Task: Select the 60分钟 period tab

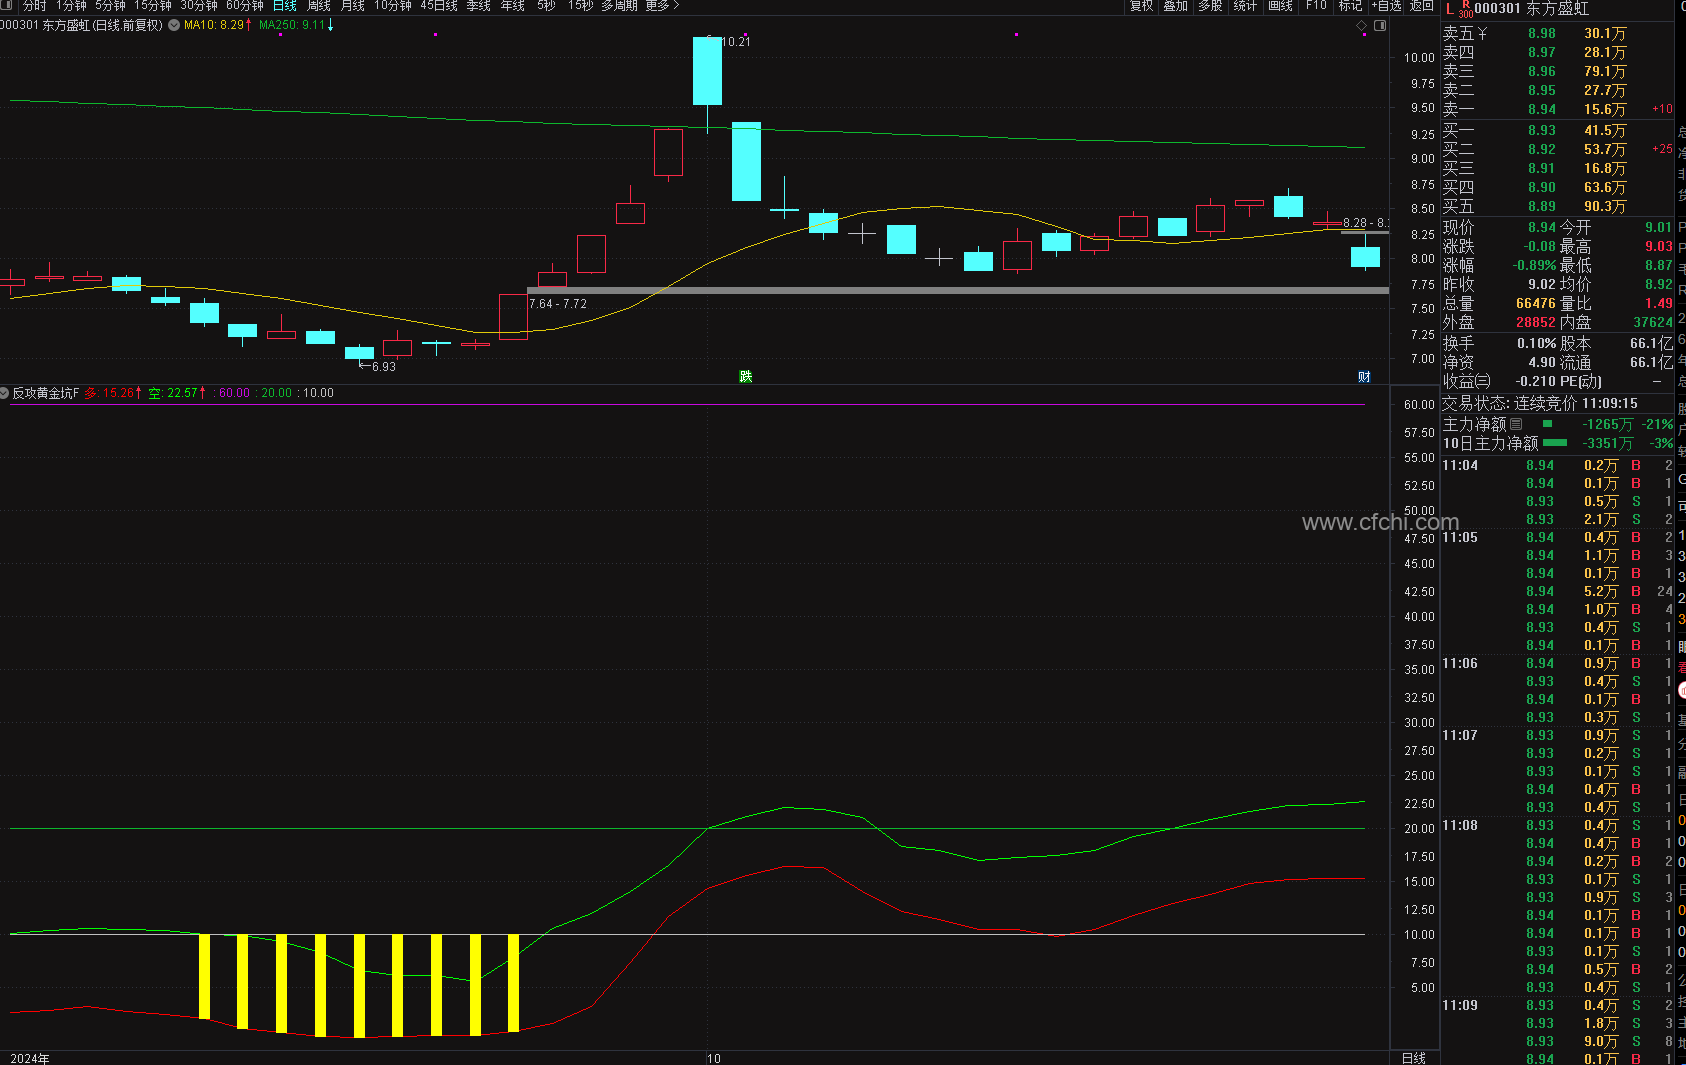Action: click(245, 6)
